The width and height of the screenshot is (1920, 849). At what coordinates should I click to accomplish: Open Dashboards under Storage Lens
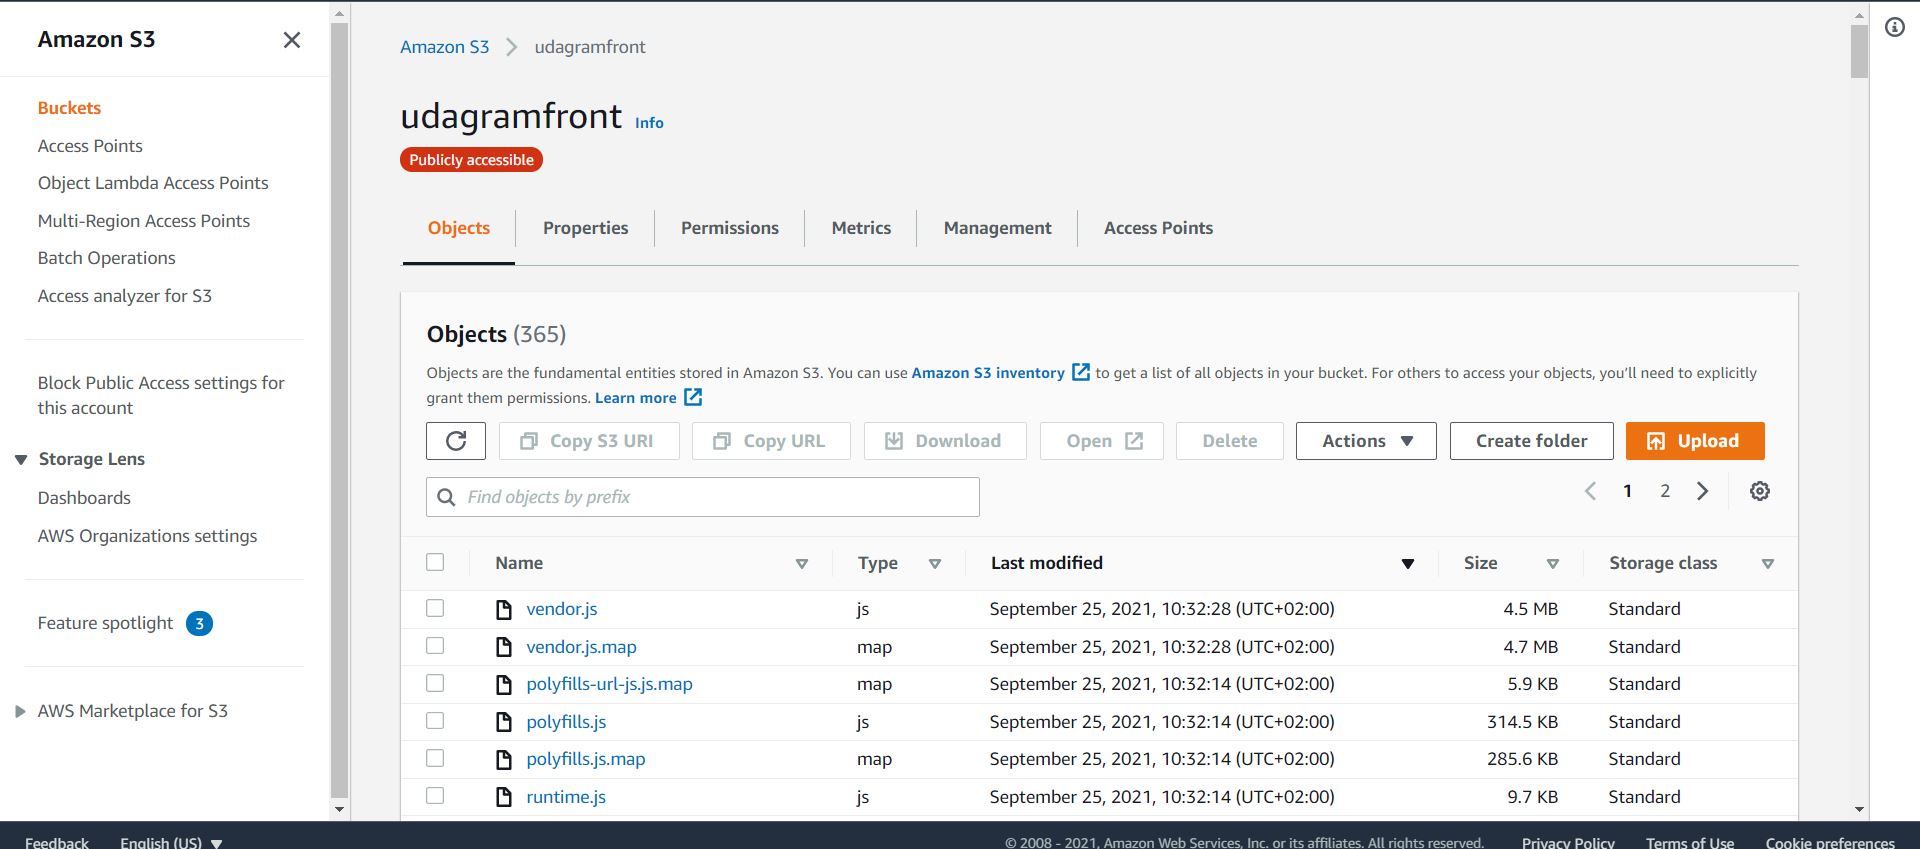tap(84, 498)
